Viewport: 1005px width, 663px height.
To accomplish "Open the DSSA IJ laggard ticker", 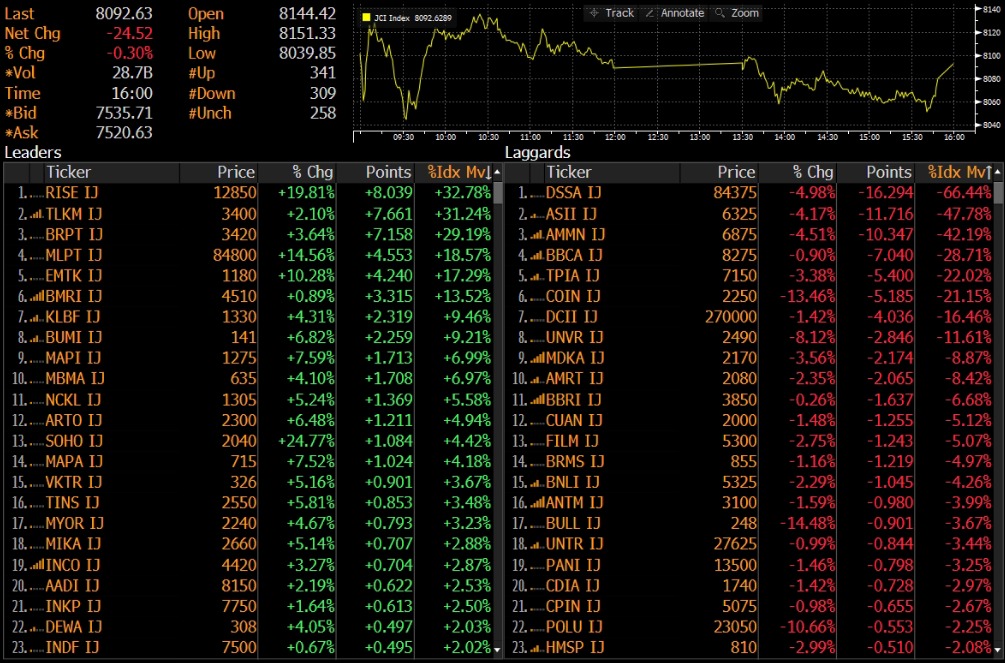I will 574,192.
